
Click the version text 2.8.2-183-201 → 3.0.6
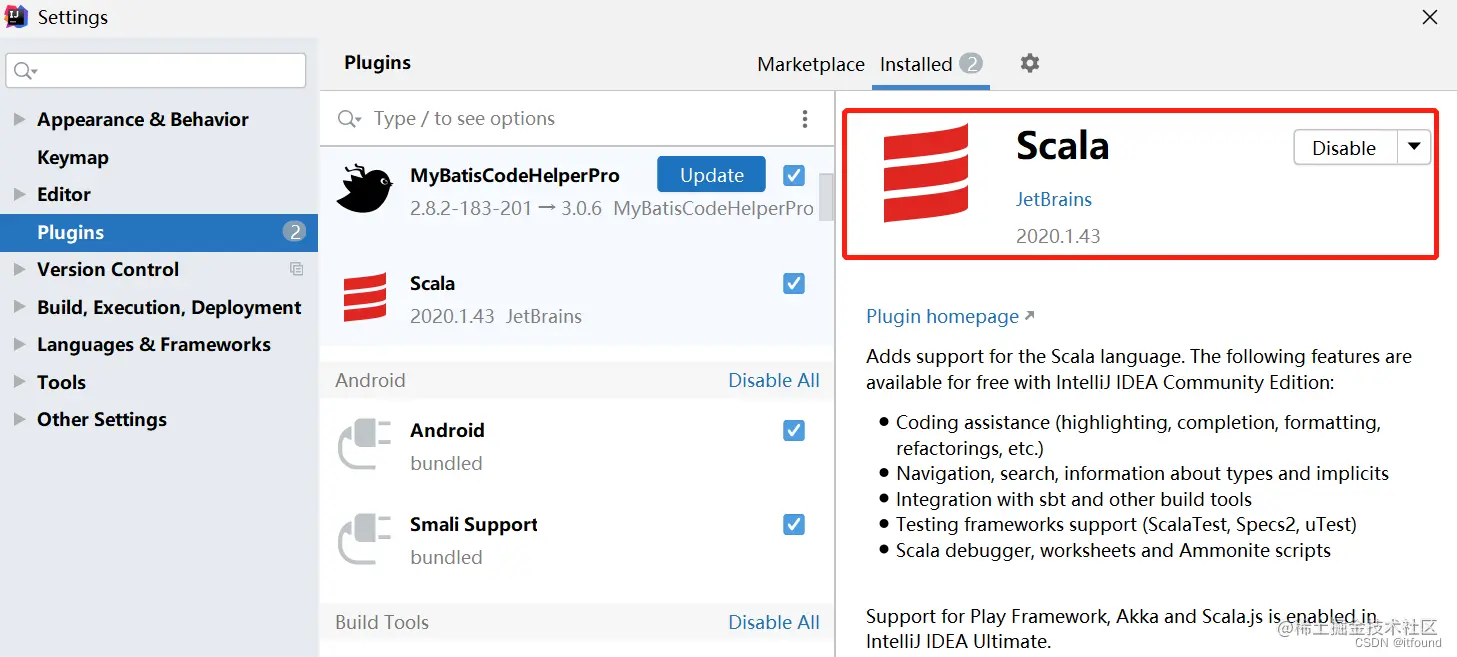point(506,209)
